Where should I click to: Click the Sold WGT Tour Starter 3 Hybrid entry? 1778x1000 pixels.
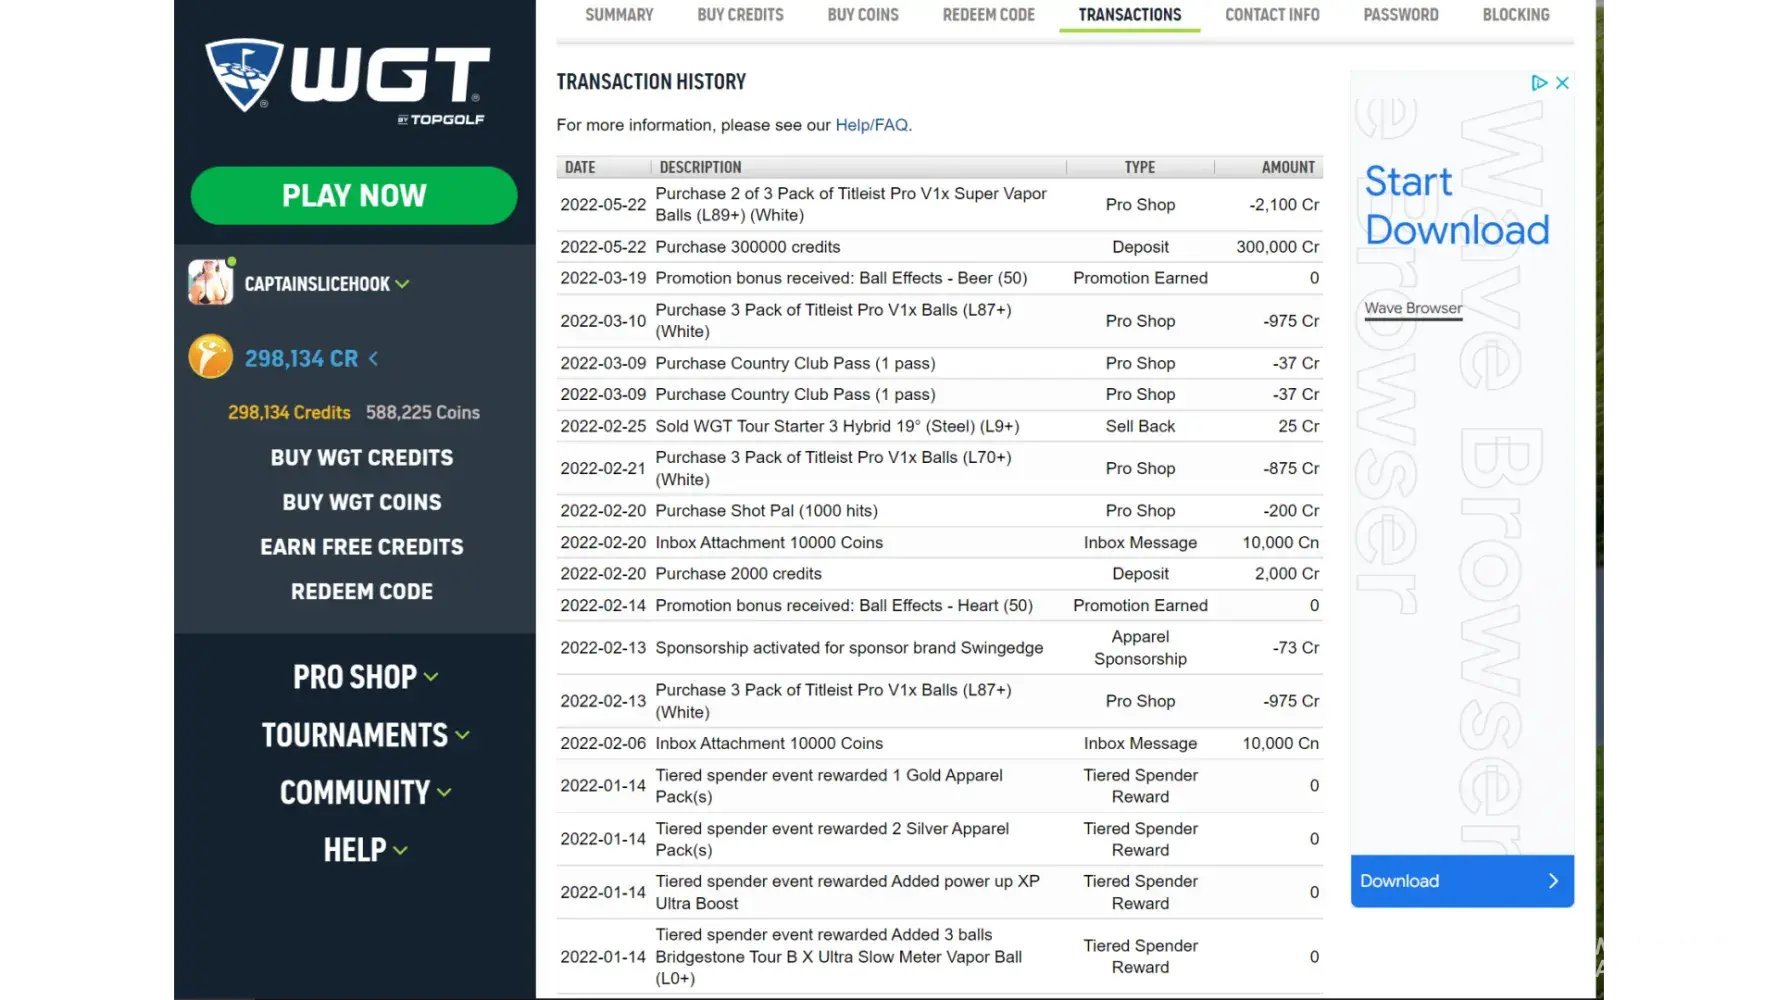coord(837,426)
